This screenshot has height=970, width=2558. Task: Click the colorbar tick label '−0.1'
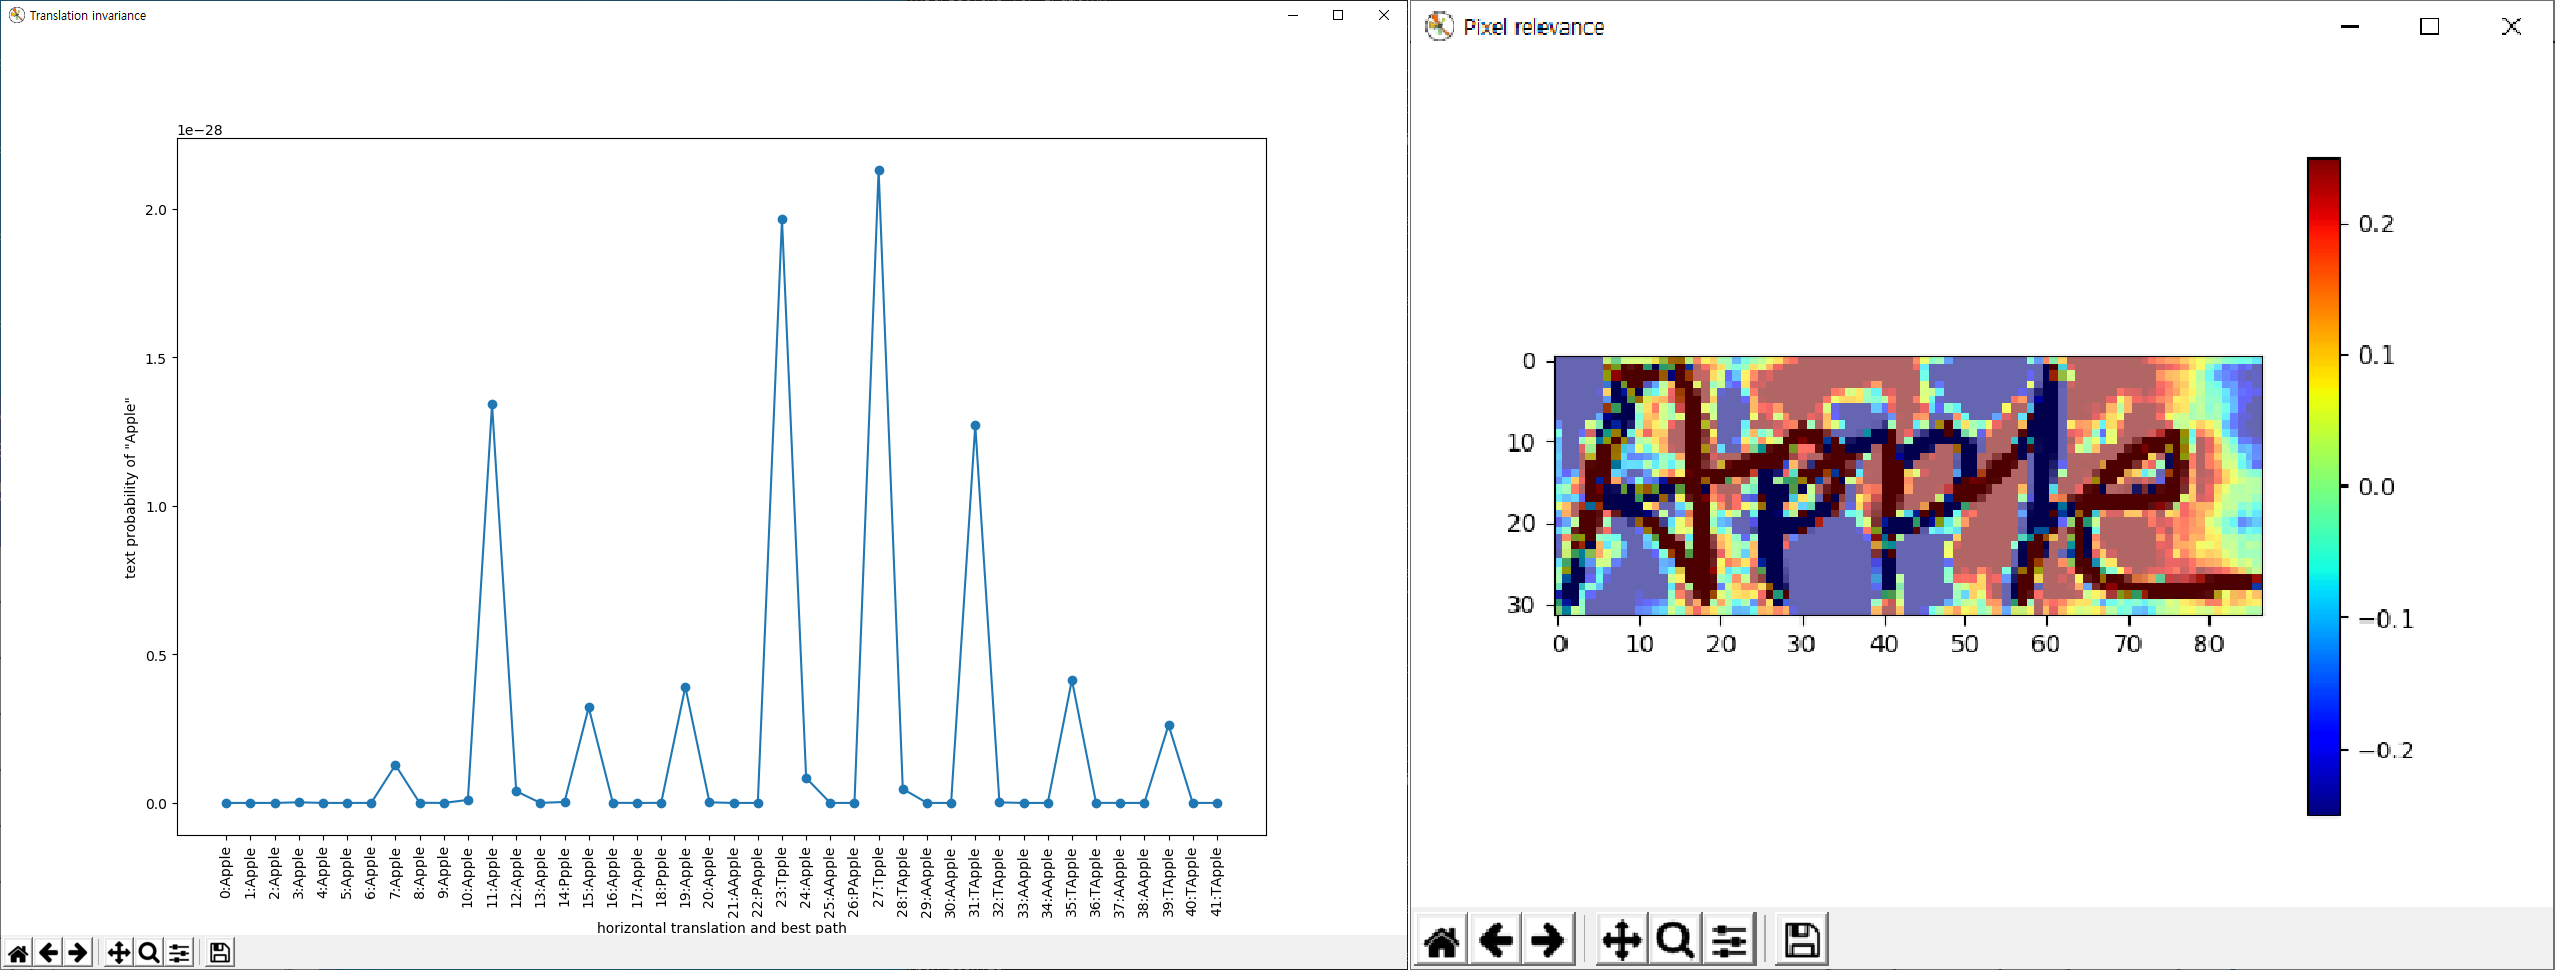tap(2386, 619)
